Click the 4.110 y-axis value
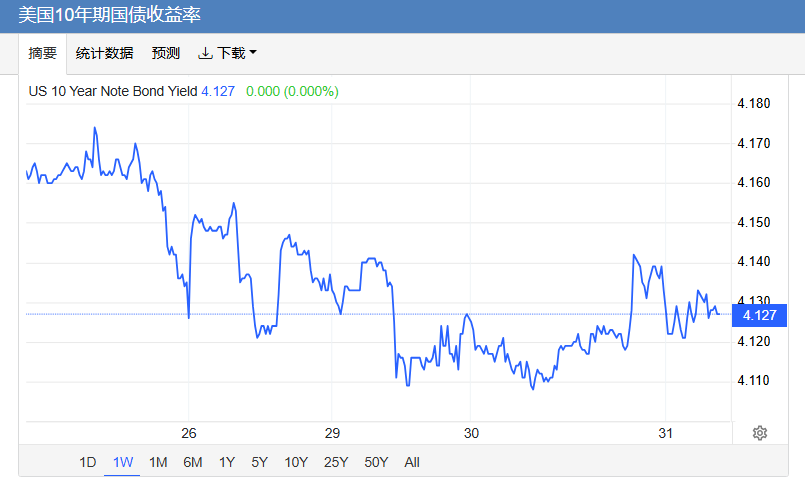Viewport: 805px width, 493px height. tap(754, 381)
